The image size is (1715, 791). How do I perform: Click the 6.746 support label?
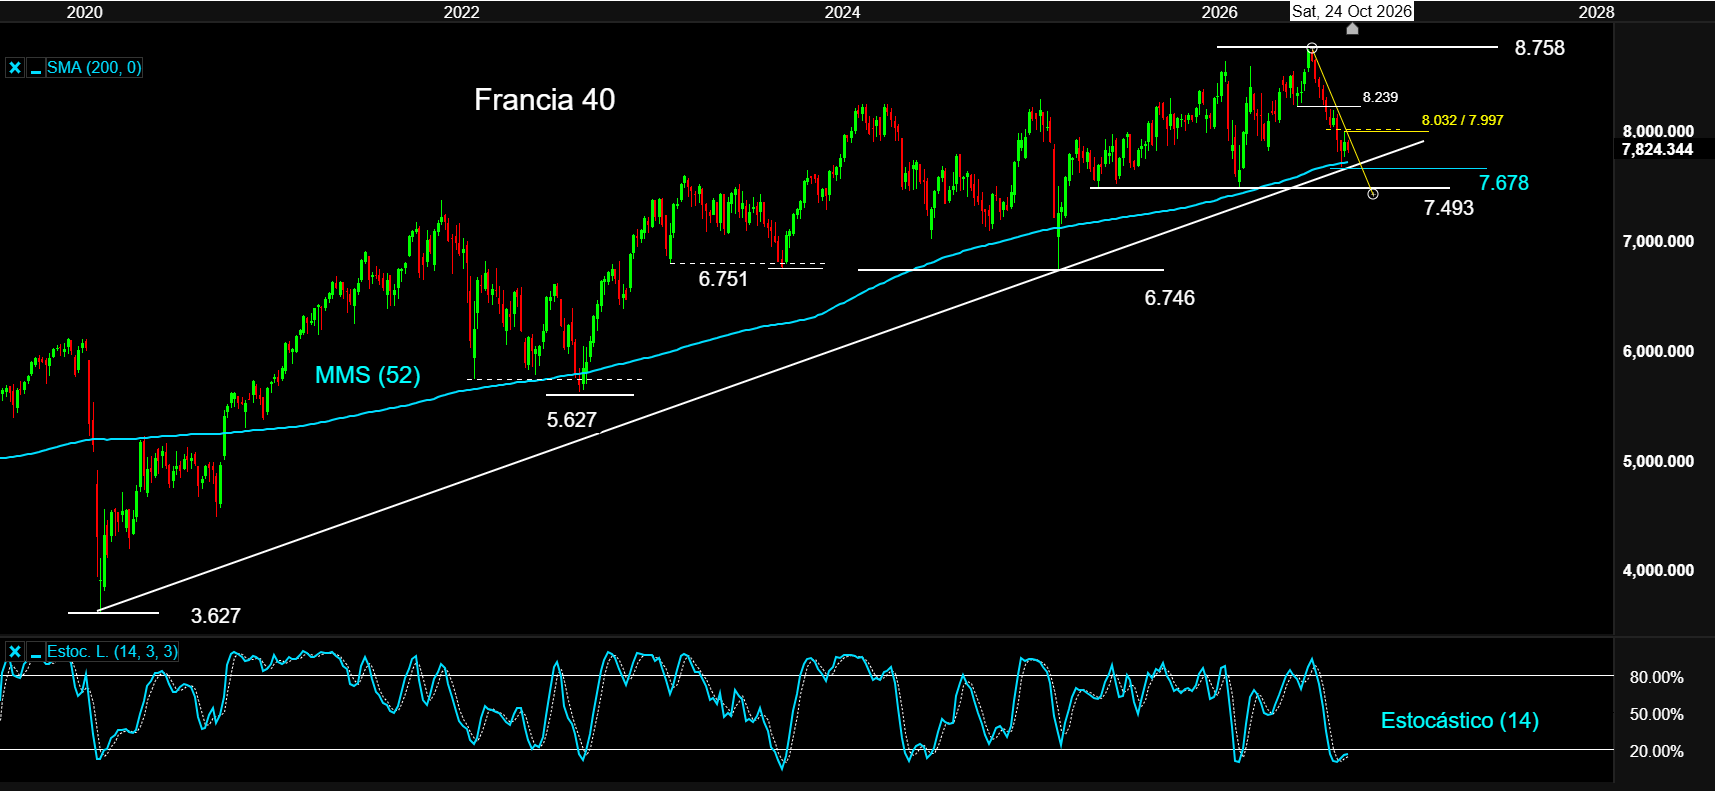pyautogui.click(x=1169, y=298)
